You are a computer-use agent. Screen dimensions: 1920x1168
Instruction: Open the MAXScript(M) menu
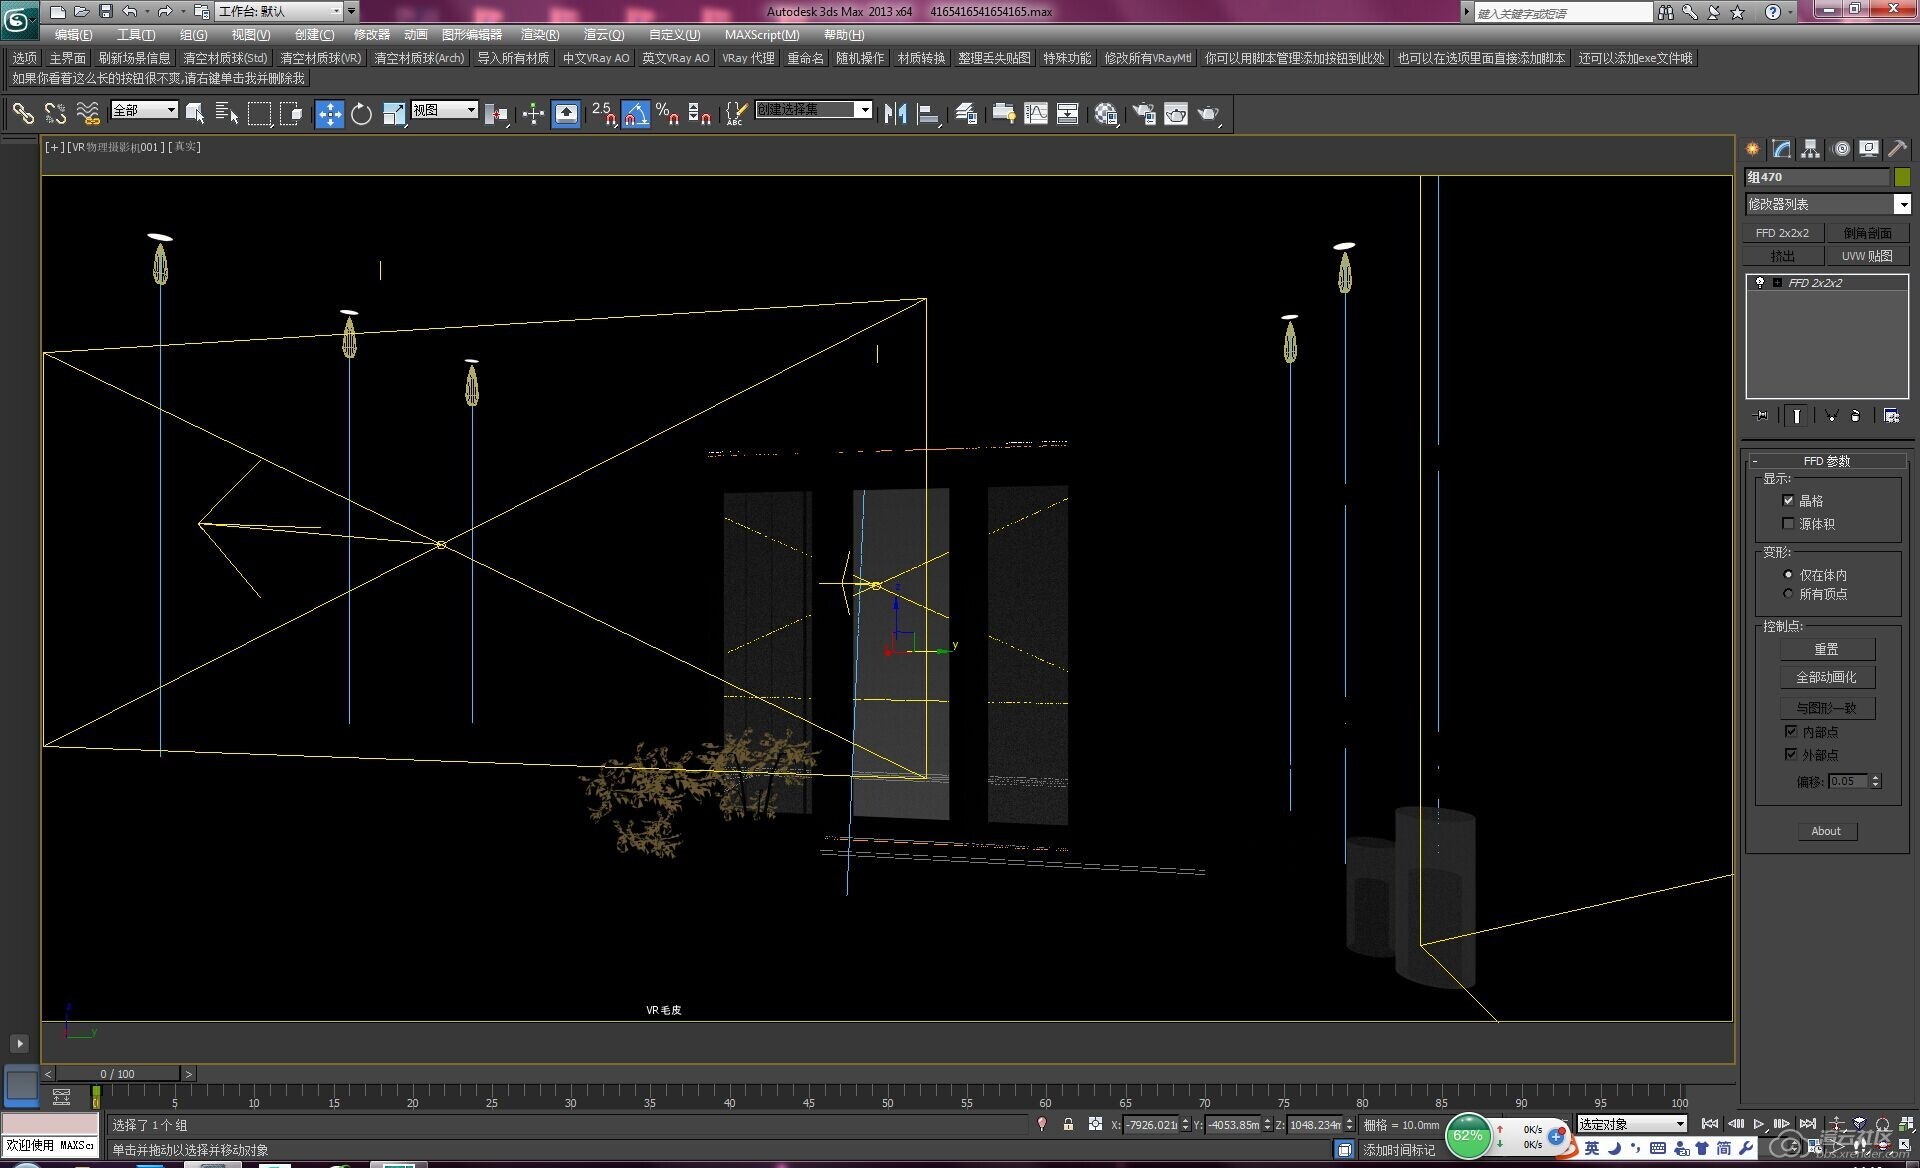click(761, 35)
